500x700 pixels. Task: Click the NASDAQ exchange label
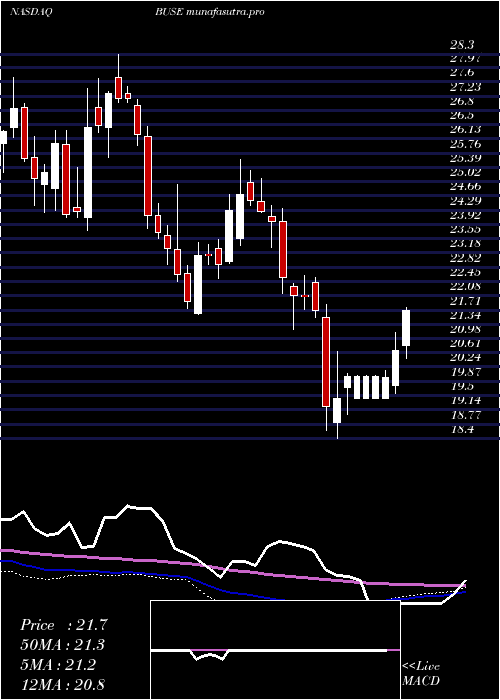tap(31, 12)
